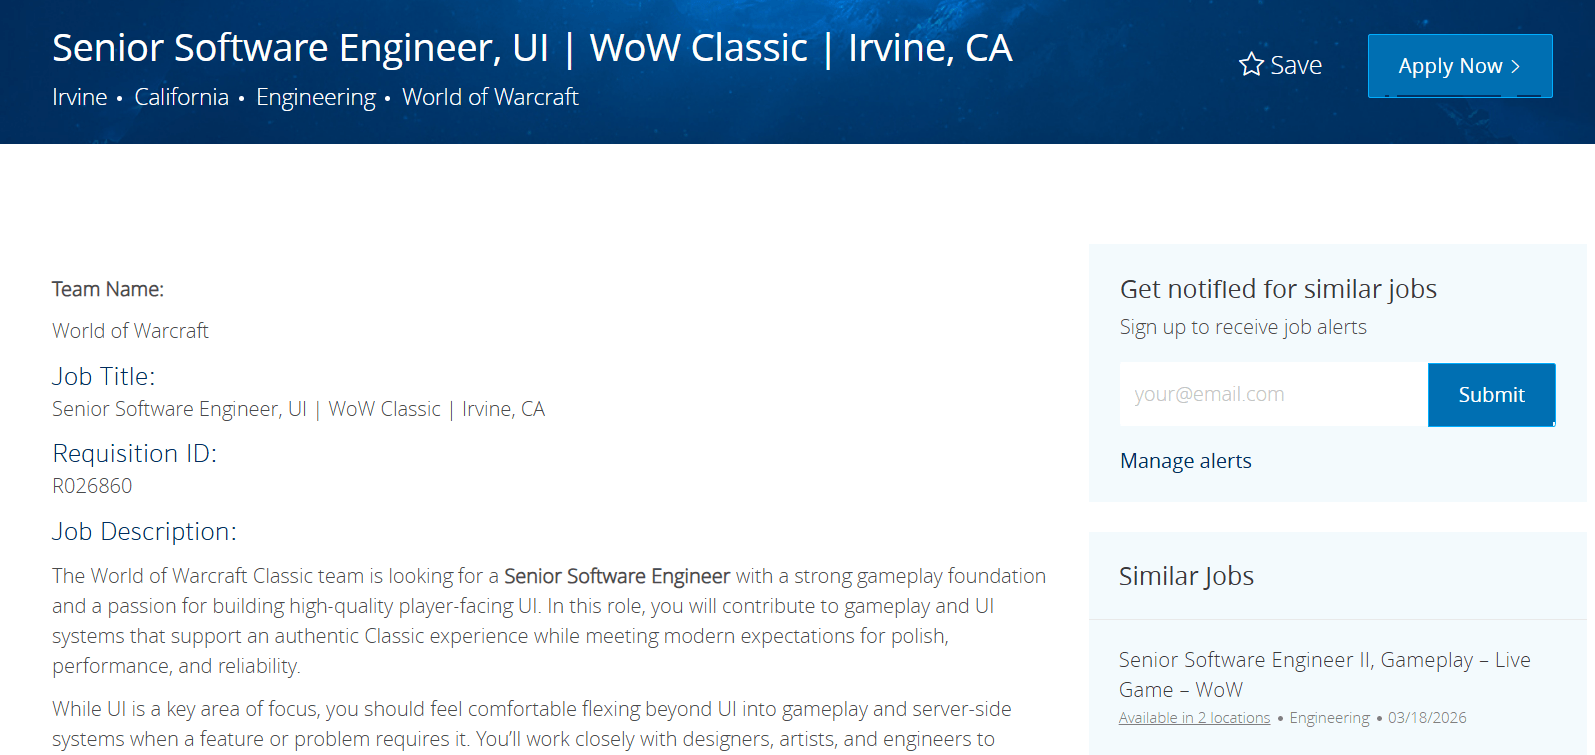Select Engineering in the header breadcrumb line
Viewport: 1595px width, 755px height.
click(x=316, y=97)
